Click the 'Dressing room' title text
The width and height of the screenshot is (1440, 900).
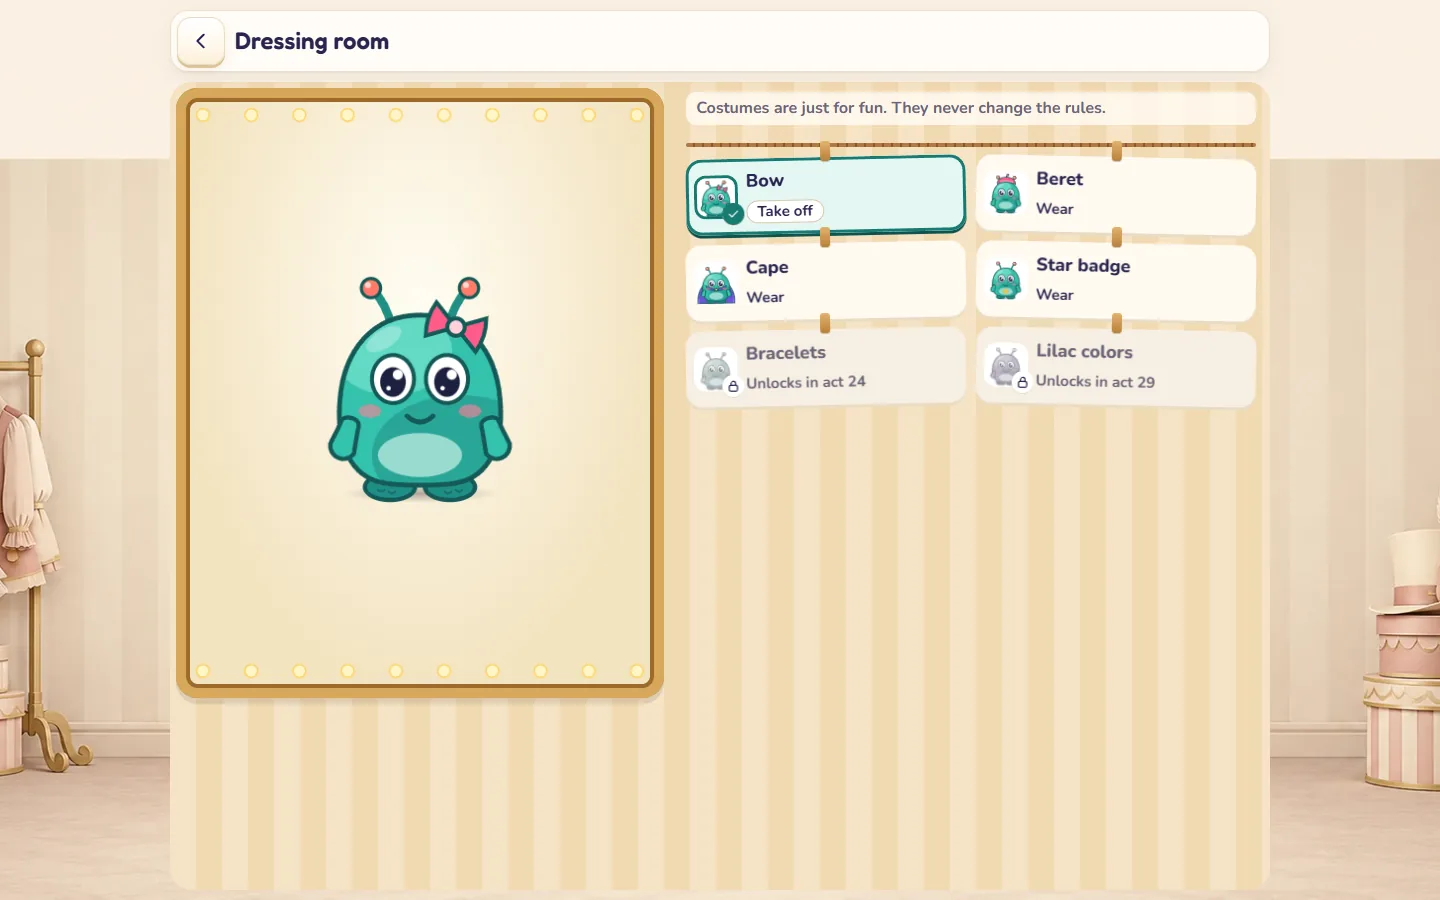(312, 42)
